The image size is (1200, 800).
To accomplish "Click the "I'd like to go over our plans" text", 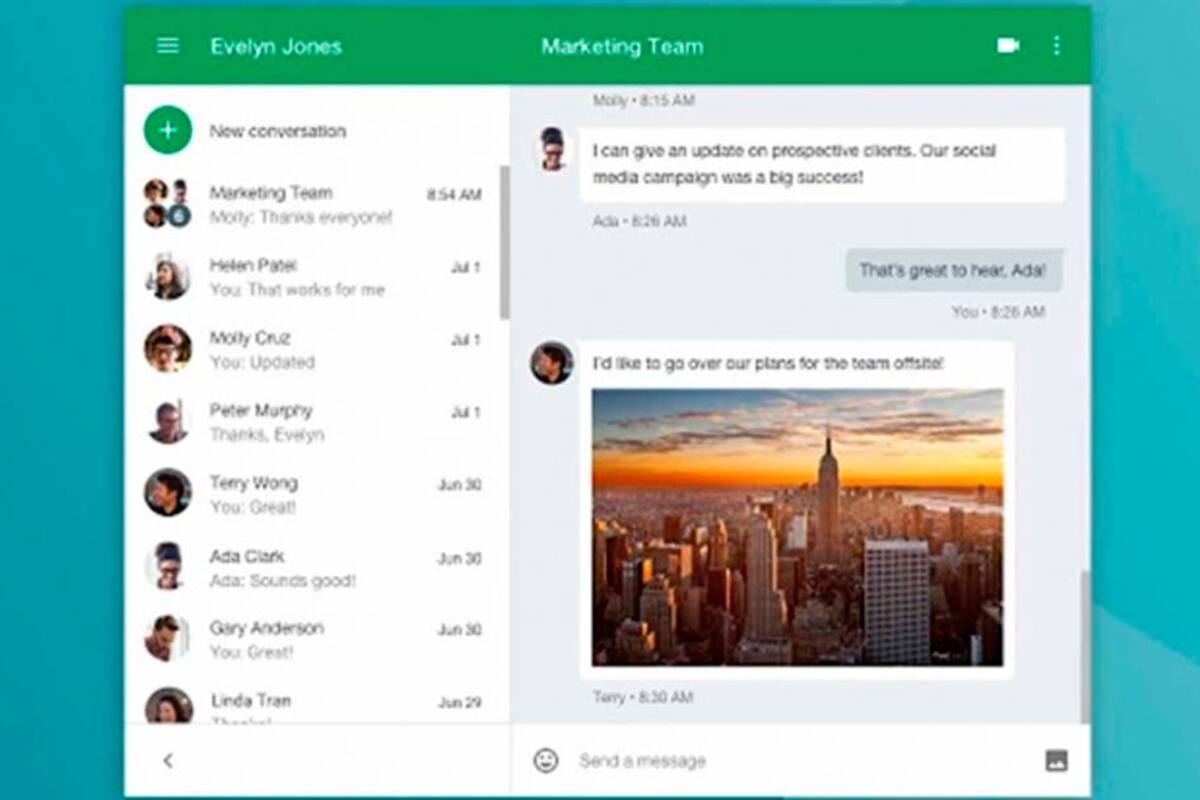I will (x=768, y=364).
